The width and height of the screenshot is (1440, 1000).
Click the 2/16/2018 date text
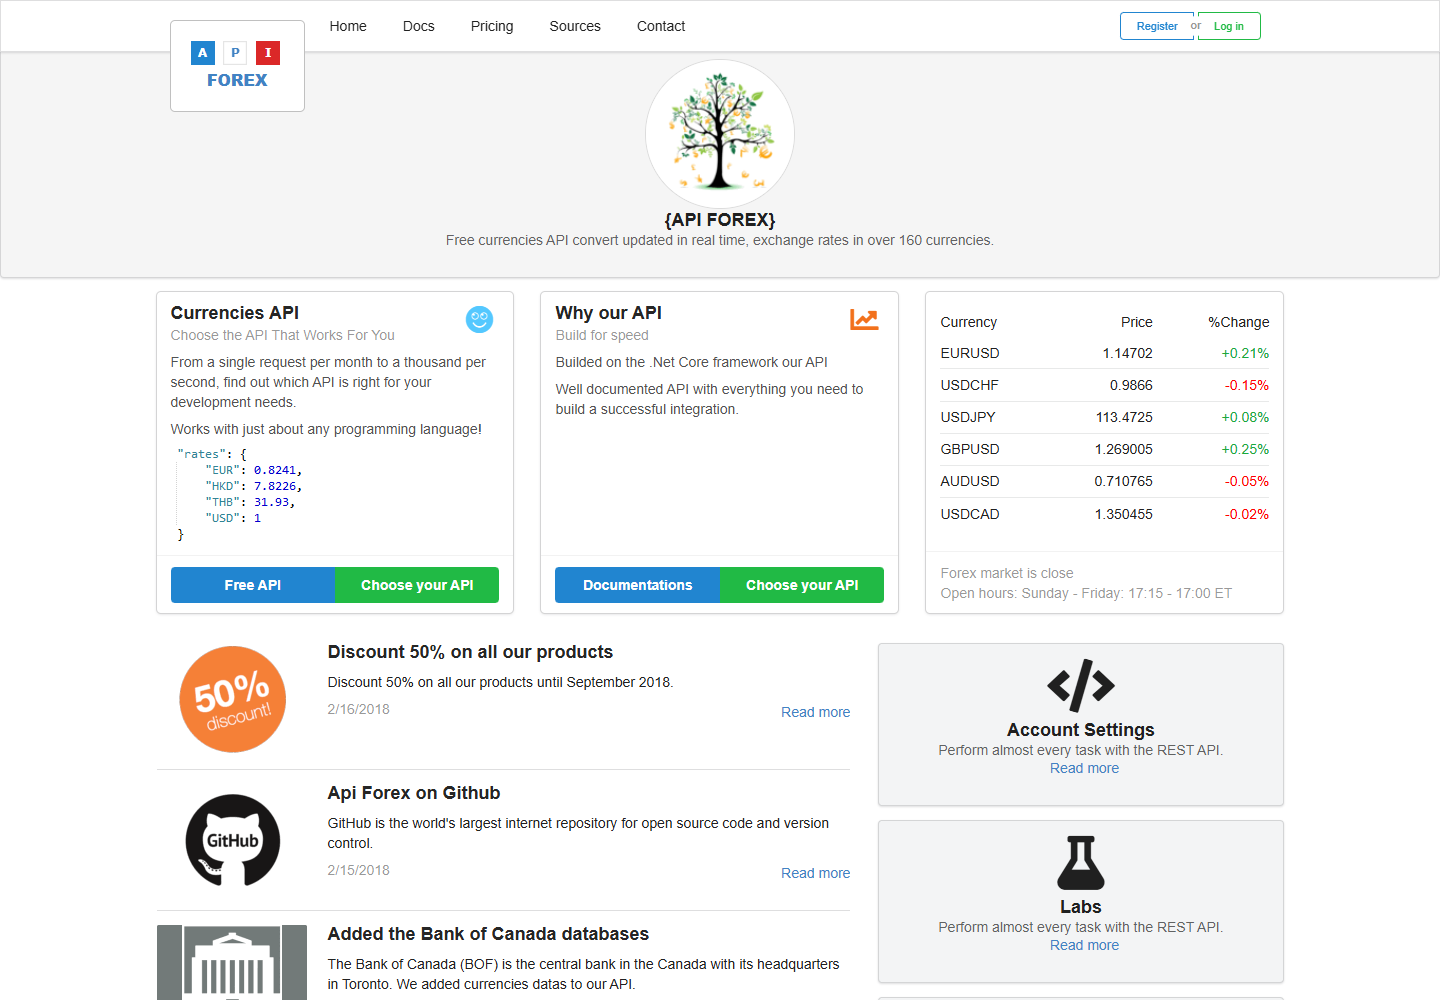359,709
